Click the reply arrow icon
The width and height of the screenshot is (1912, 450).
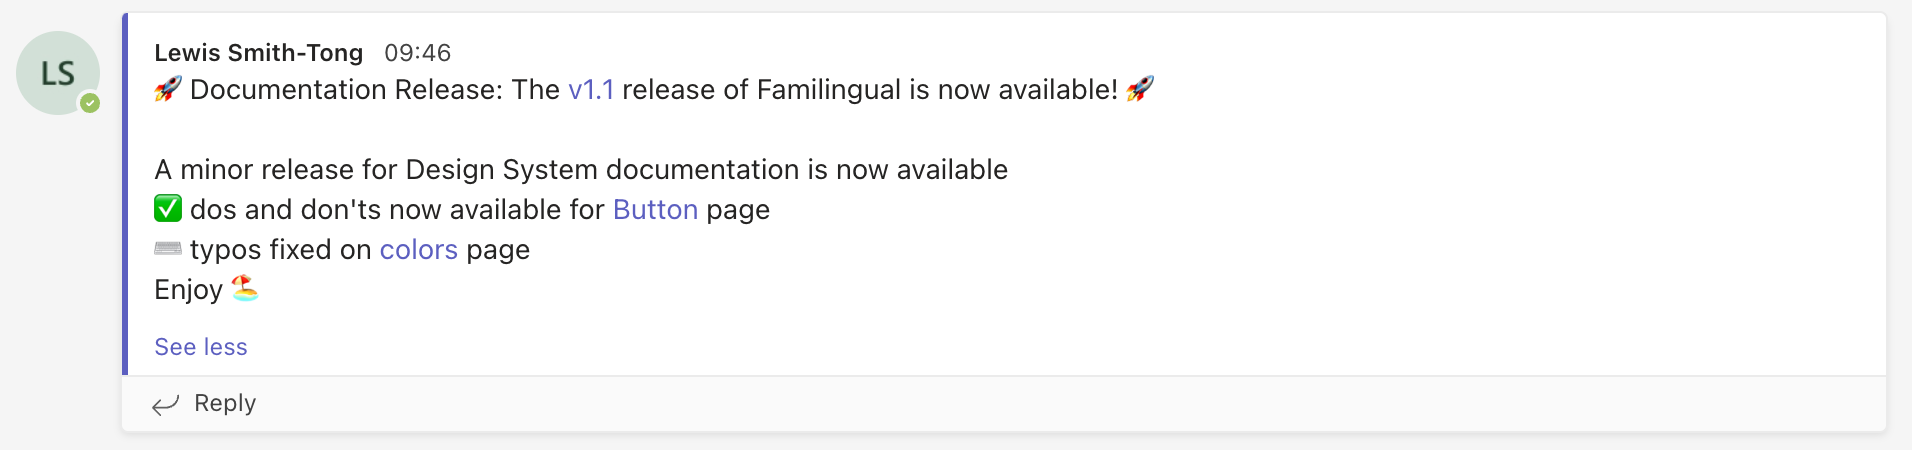pyautogui.click(x=165, y=404)
